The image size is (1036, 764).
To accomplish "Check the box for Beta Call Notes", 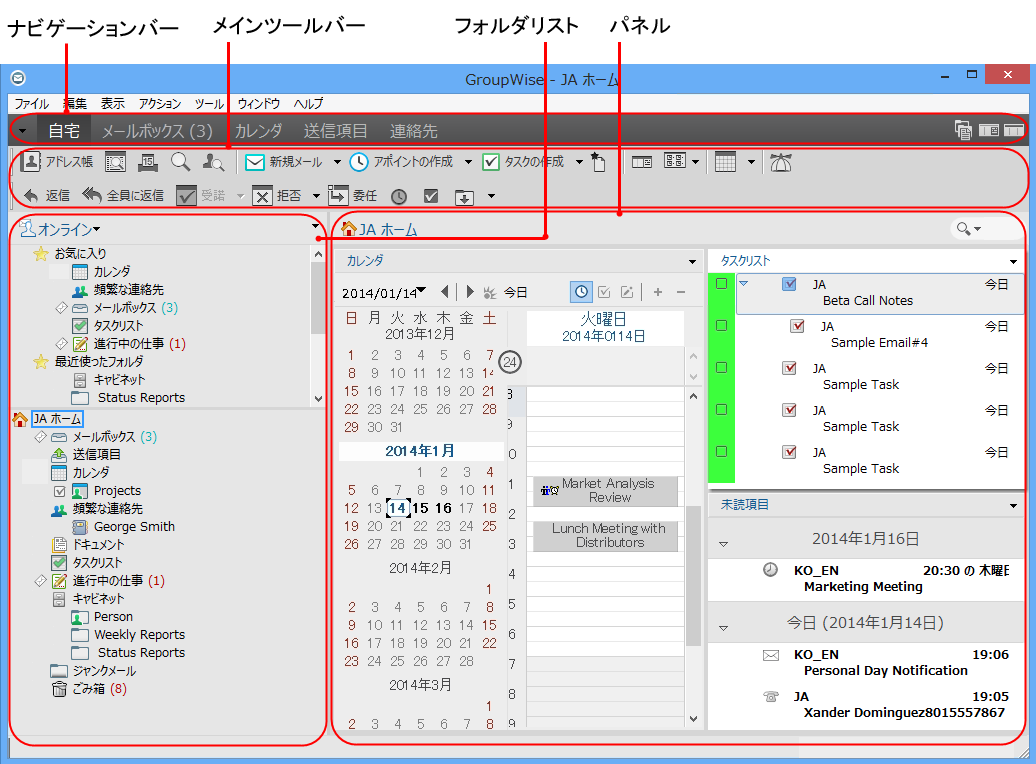I will (x=789, y=284).
